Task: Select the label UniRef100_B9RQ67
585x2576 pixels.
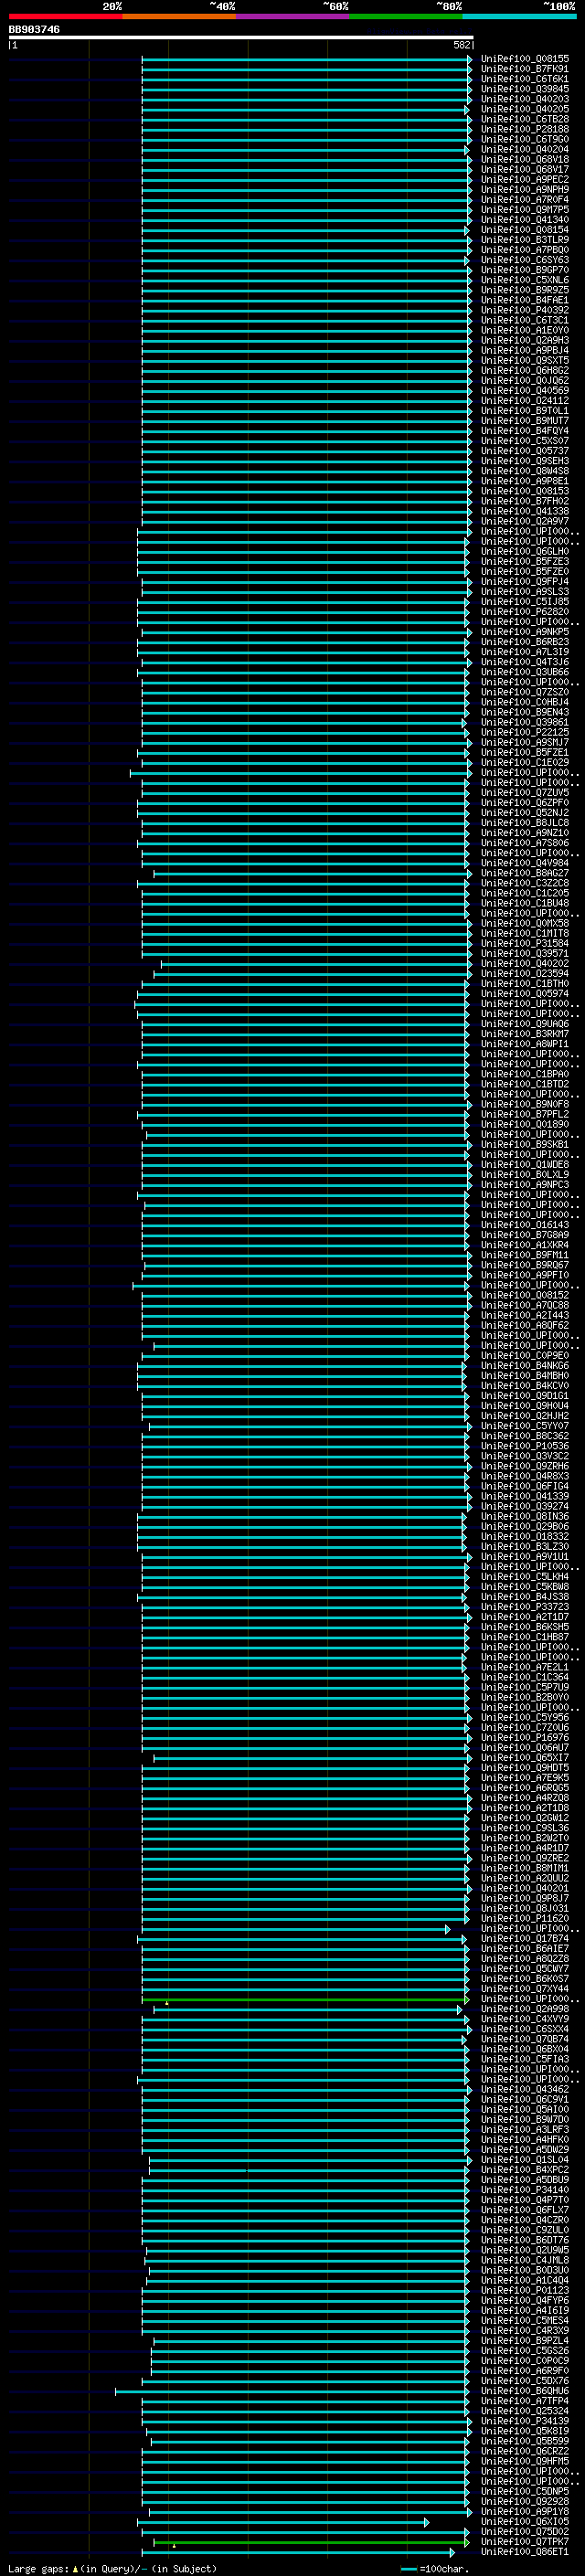Action: coord(525,1265)
